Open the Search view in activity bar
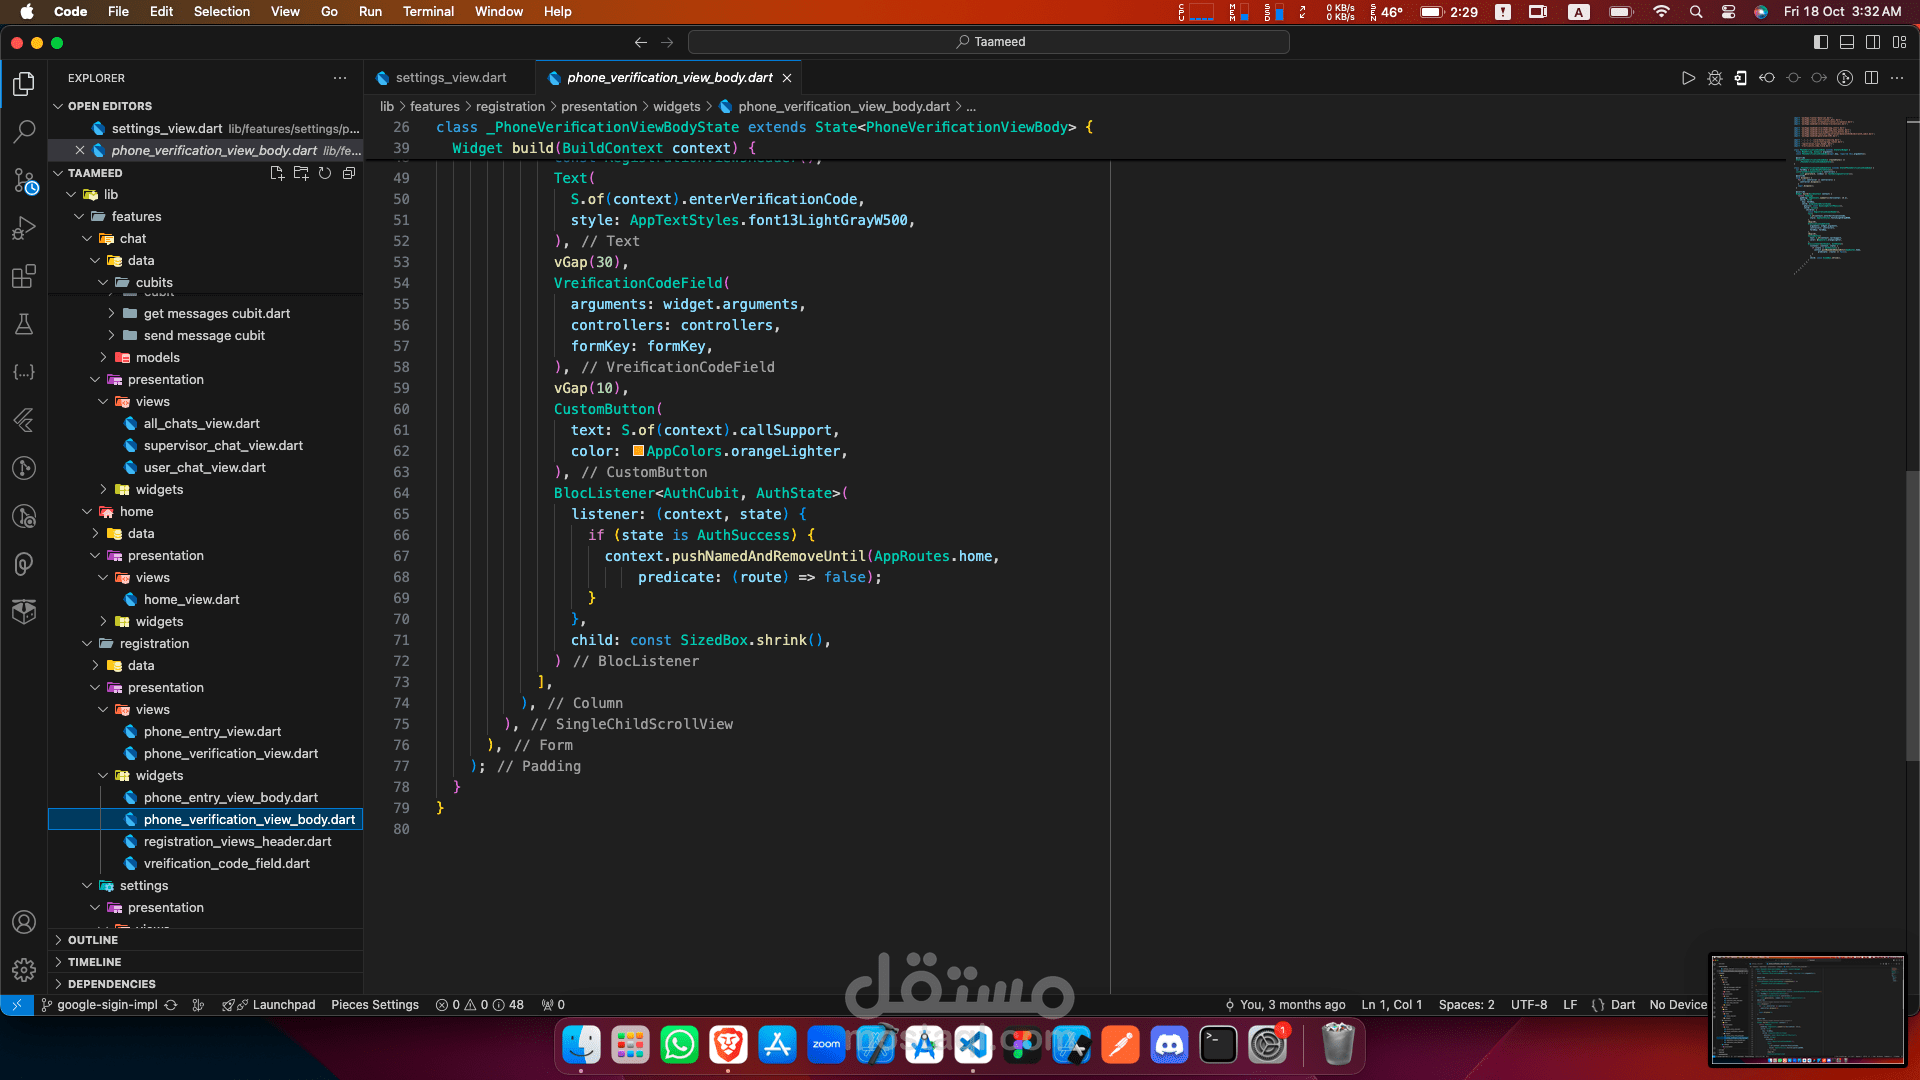The width and height of the screenshot is (1920, 1080). tap(24, 131)
